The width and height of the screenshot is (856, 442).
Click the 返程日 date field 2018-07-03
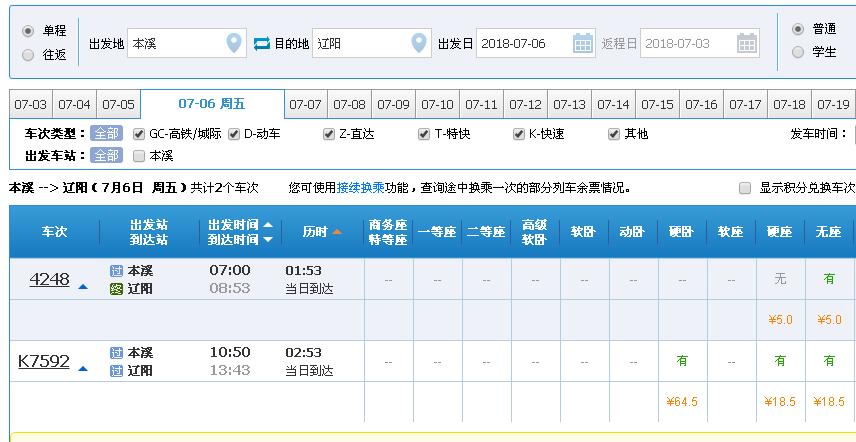pos(700,43)
